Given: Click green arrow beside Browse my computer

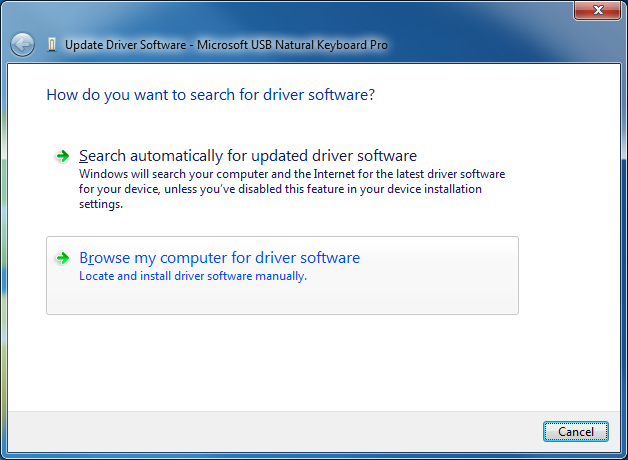Looking at the screenshot, I should tap(62, 258).
